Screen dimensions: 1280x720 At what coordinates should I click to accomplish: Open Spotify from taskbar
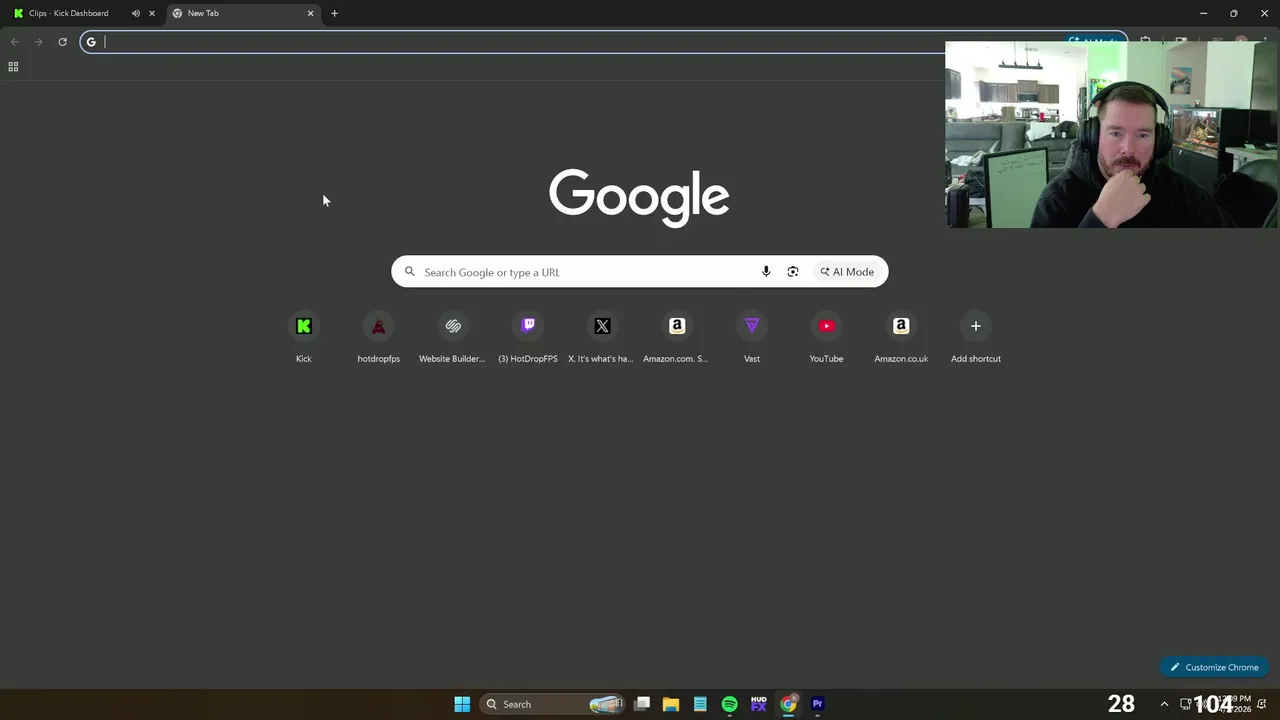pos(730,704)
